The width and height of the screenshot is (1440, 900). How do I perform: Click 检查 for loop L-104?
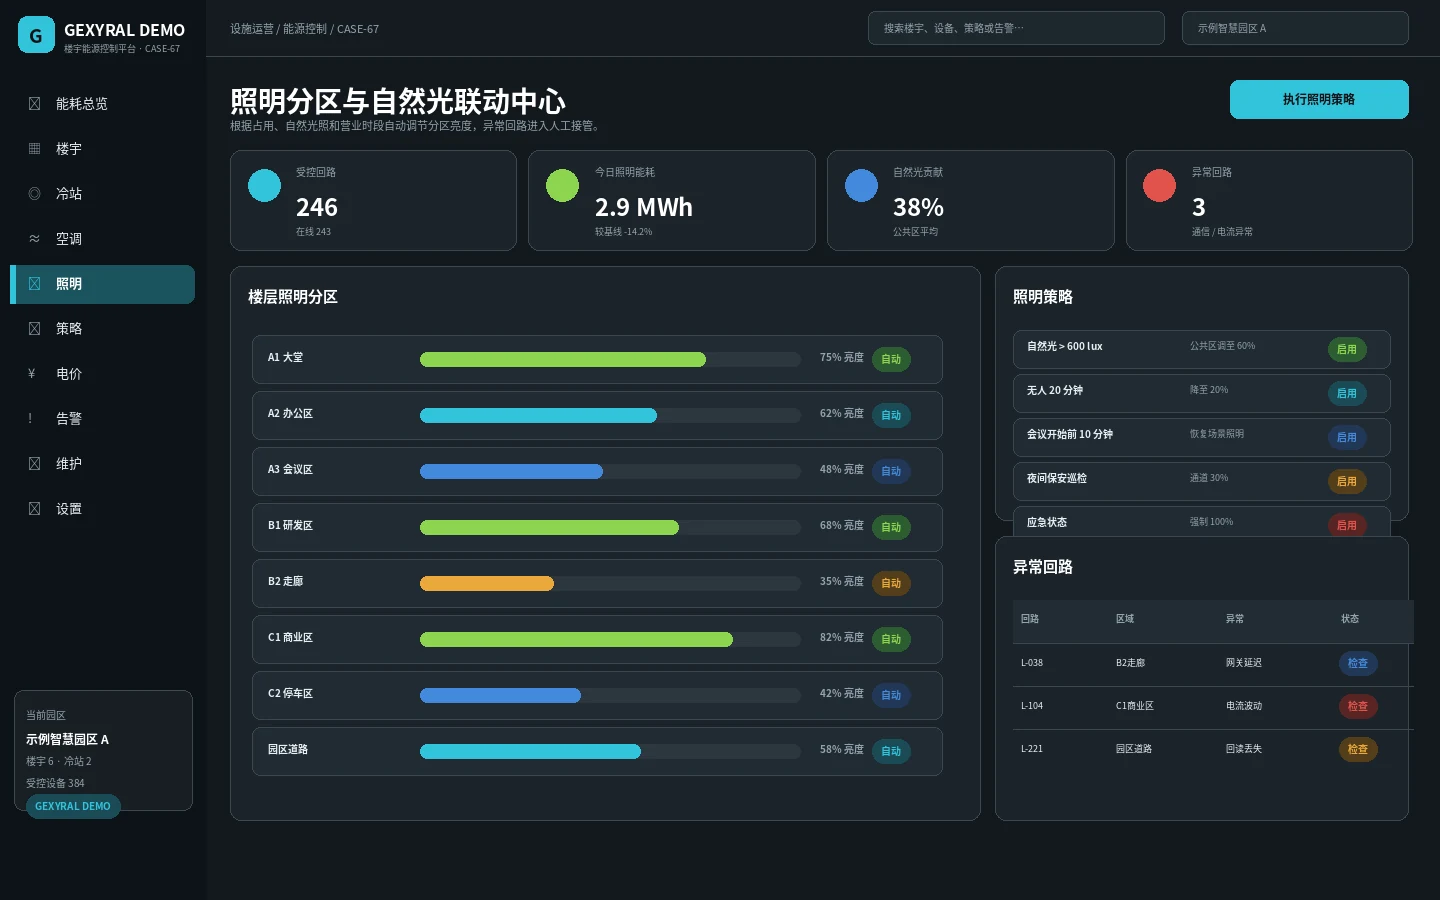(x=1357, y=707)
